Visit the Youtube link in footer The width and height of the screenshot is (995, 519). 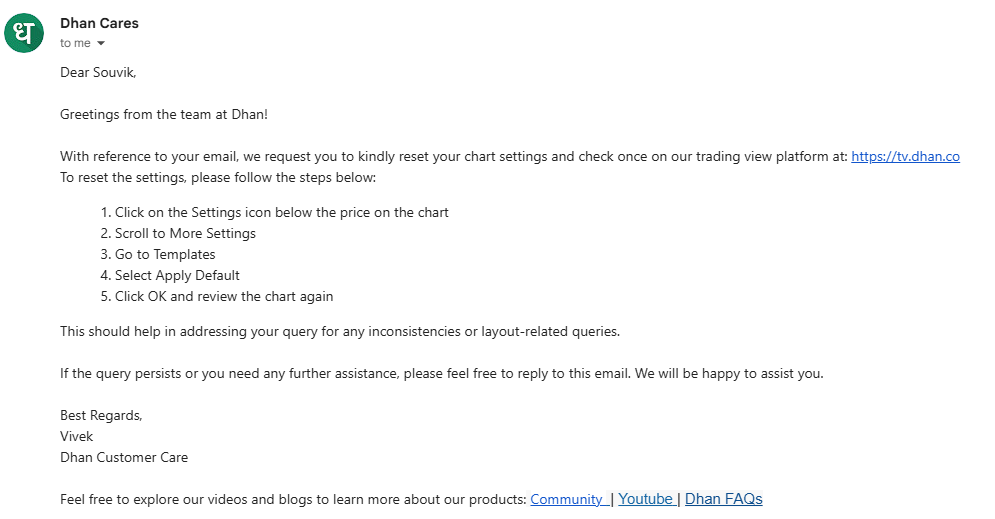point(645,499)
